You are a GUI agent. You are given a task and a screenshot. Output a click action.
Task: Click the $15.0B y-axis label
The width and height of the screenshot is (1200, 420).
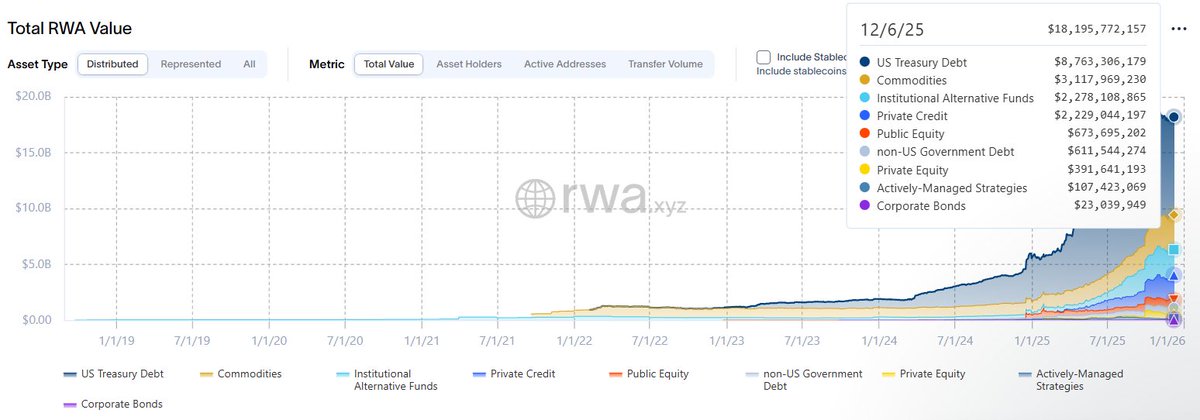[36, 152]
